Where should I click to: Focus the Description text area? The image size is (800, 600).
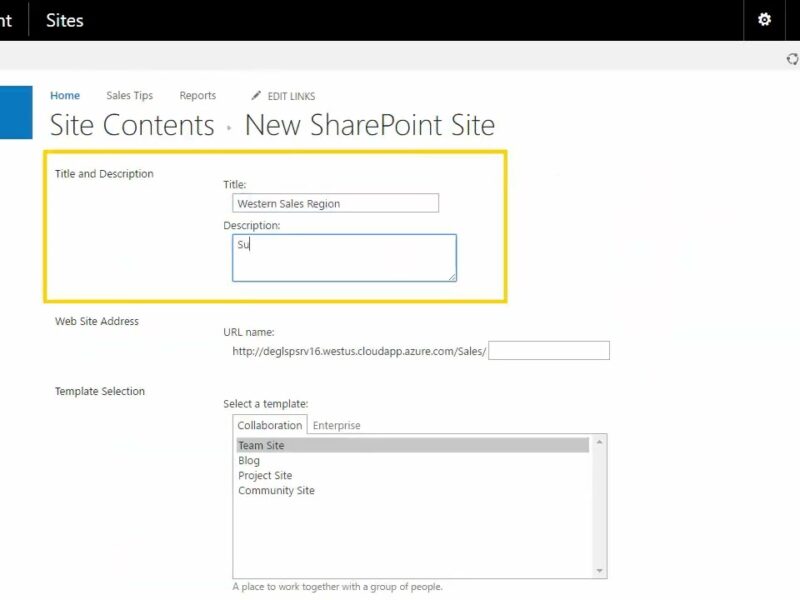[344, 258]
